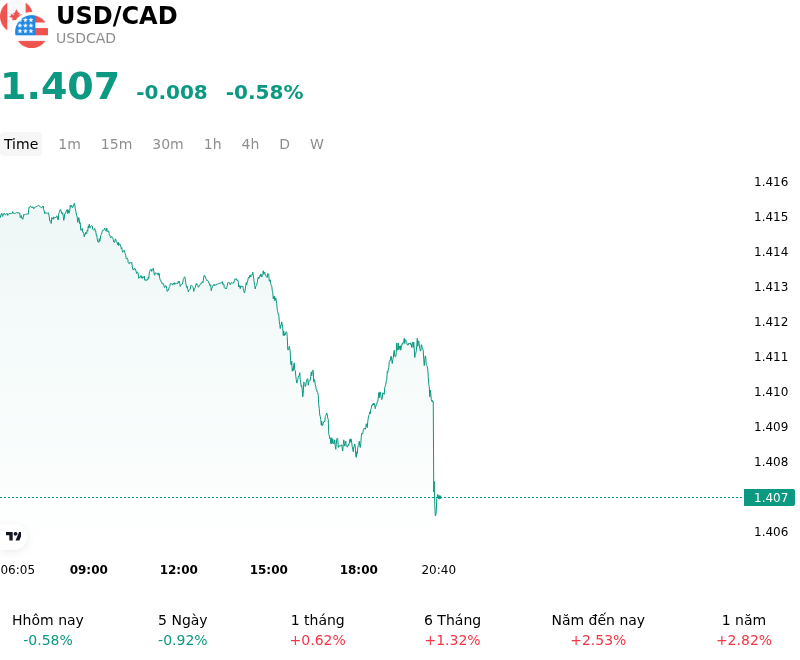Select the 1 năm performance range

coord(744,630)
